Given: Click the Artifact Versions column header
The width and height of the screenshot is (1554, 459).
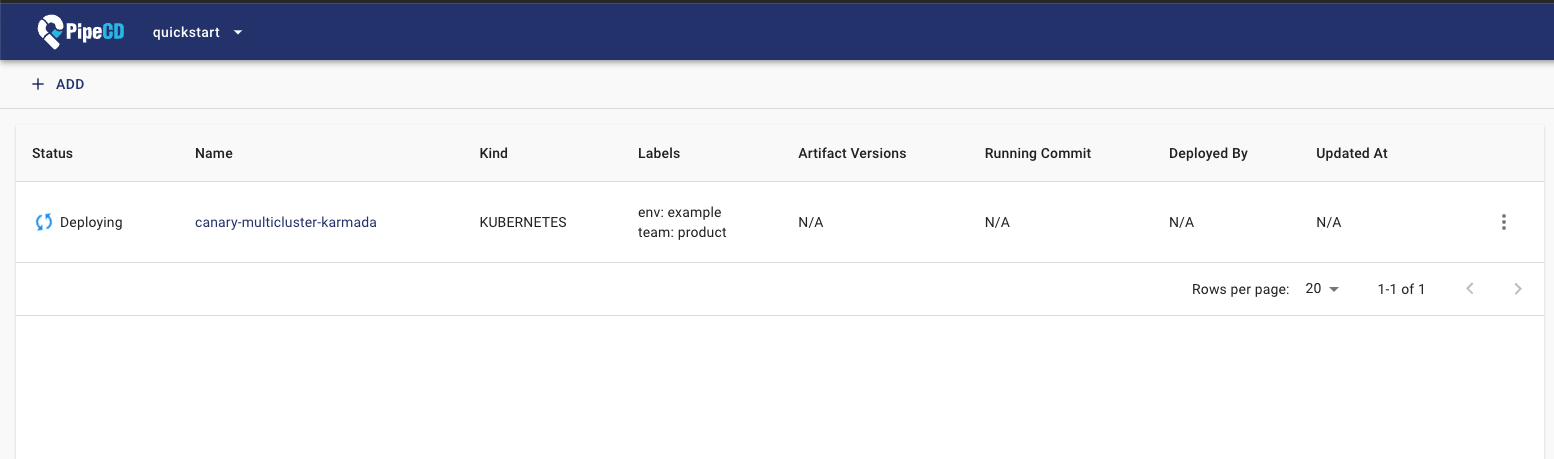Looking at the screenshot, I should point(852,153).
